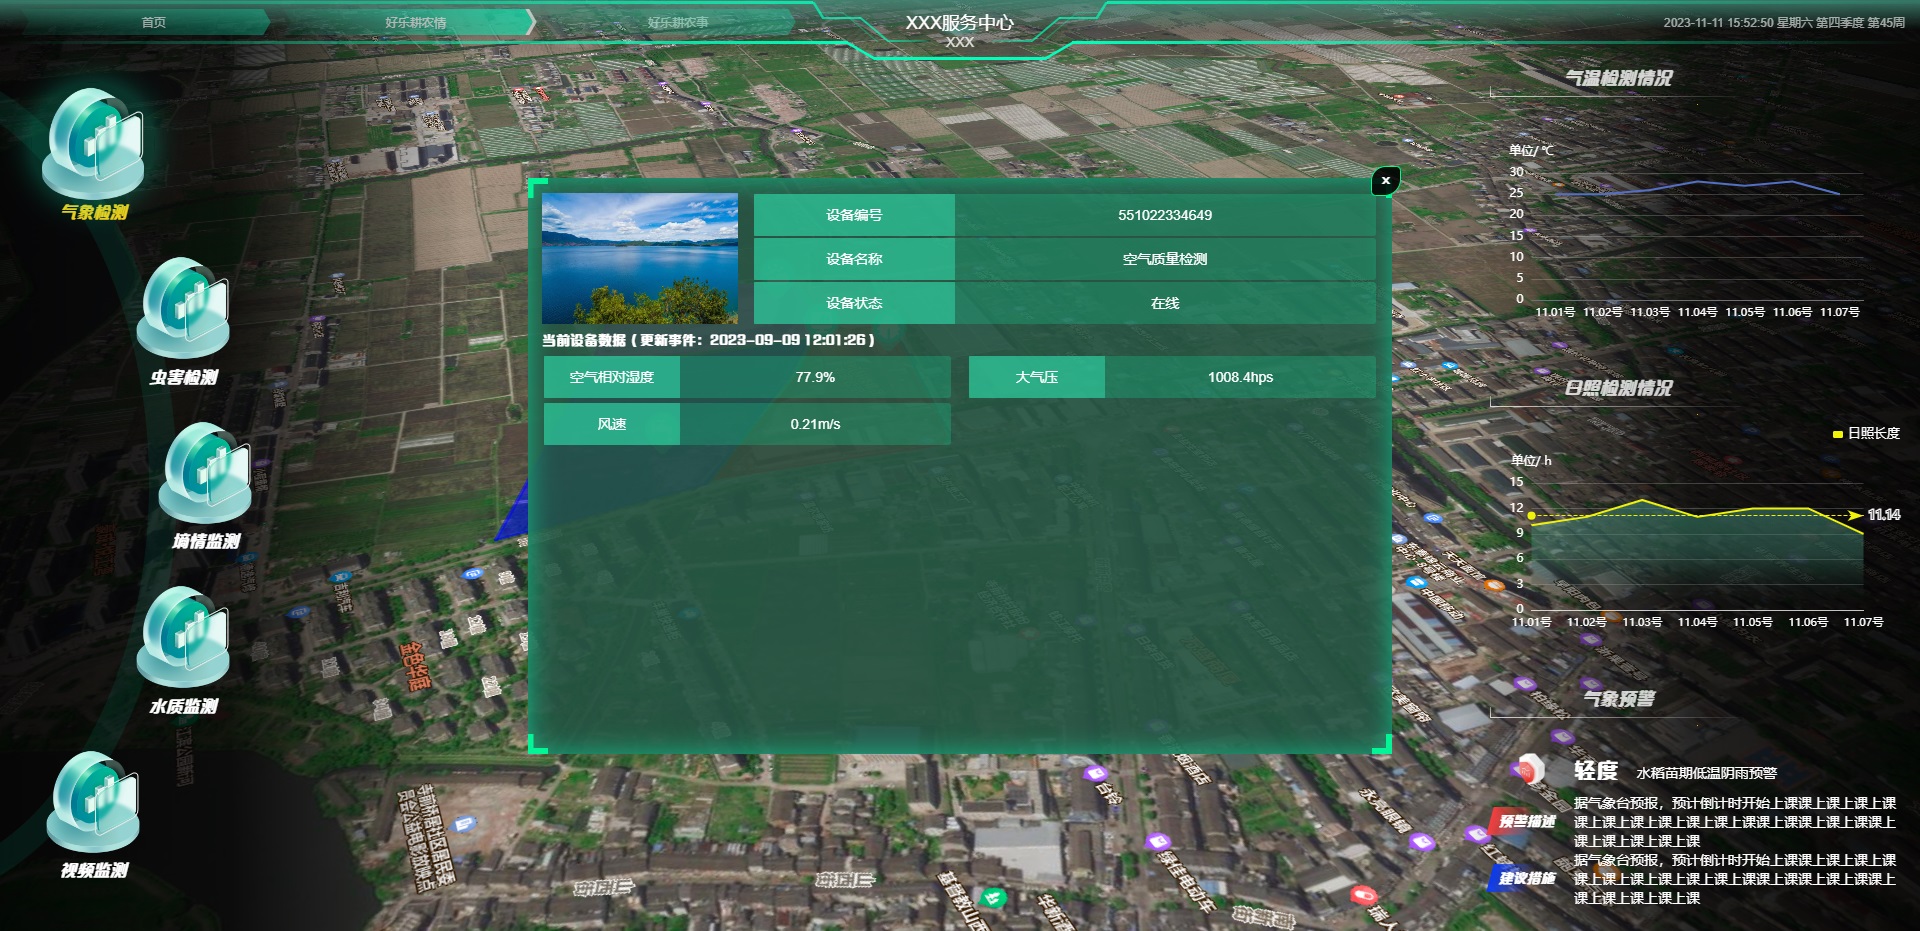The image size is (1920, 931).
Task: Click the 气温检测情况 panel title
Action: [x=1618, y=78]
